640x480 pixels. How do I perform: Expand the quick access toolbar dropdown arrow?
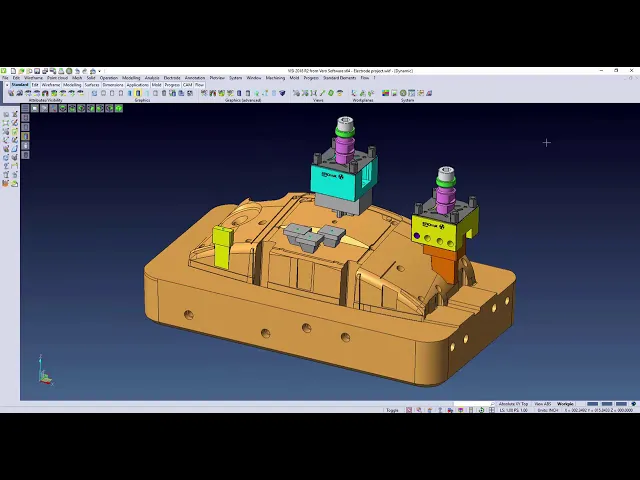(x=99, y=71)
